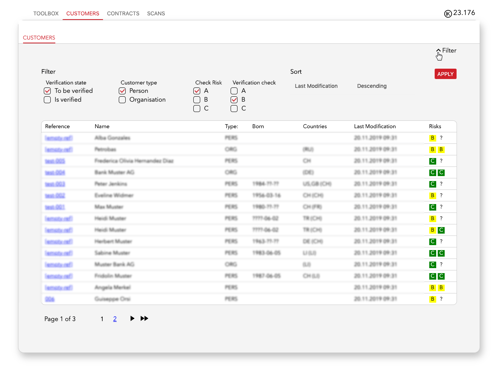The width and height of the screenshot is (500, 369).
Task: Open empty ref link for Angela Merkel
Action: click(59, 288)
